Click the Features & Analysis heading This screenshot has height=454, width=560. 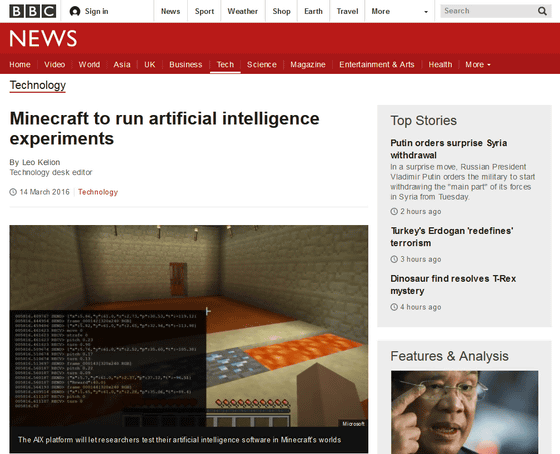coord(449,356)
